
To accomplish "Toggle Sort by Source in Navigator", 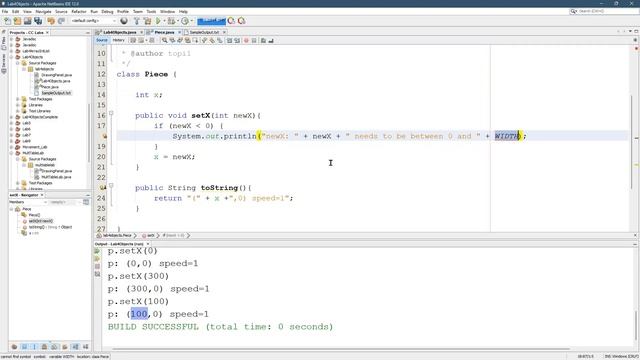I will [86, 347].
